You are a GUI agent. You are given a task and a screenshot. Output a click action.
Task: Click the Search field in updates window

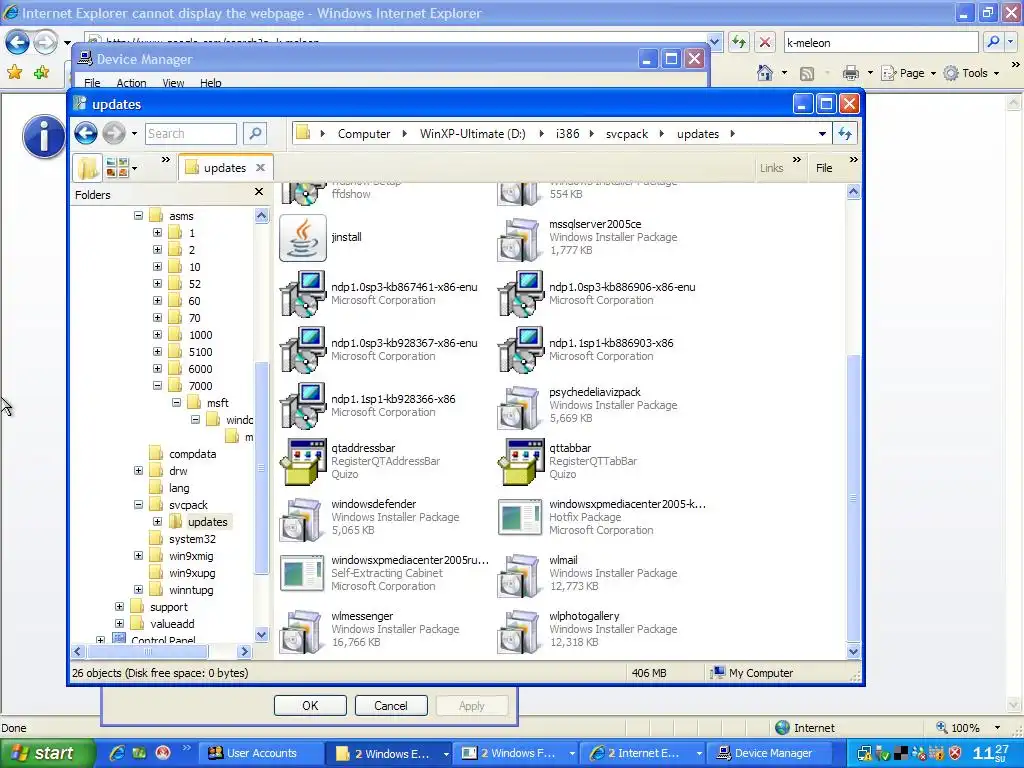tap(191, 134)
